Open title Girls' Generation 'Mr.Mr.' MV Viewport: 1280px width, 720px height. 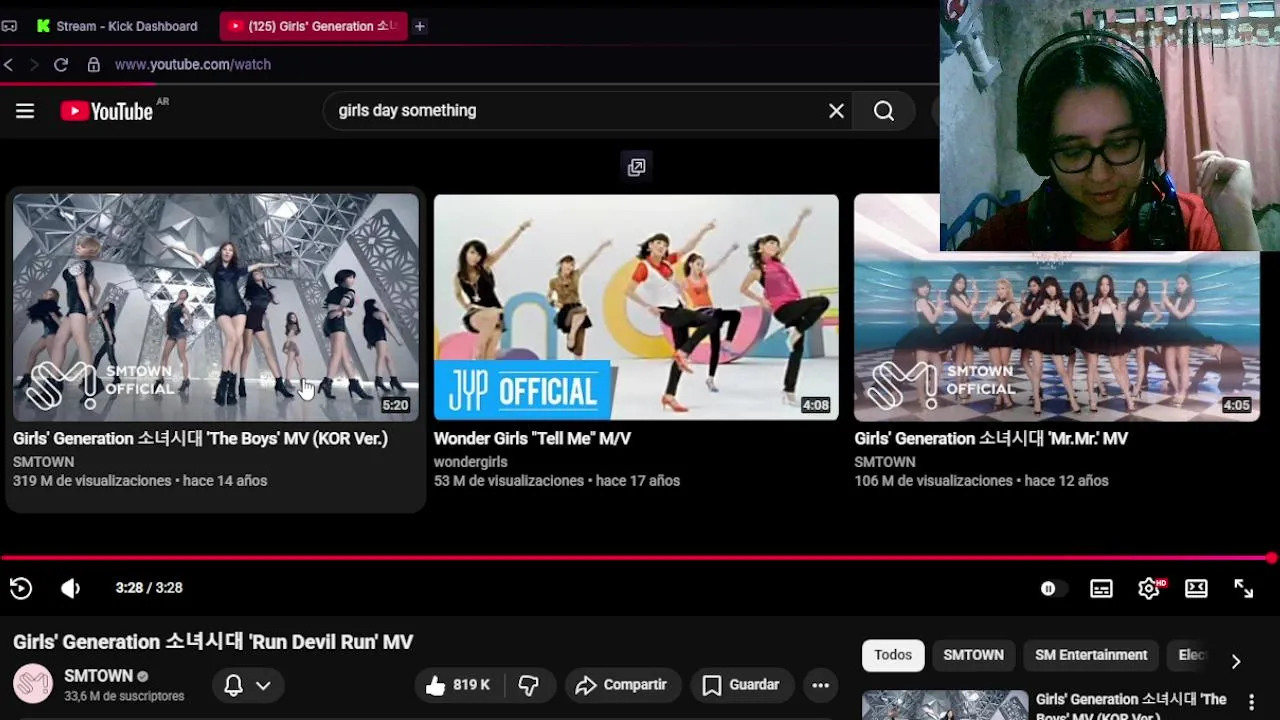991,438
